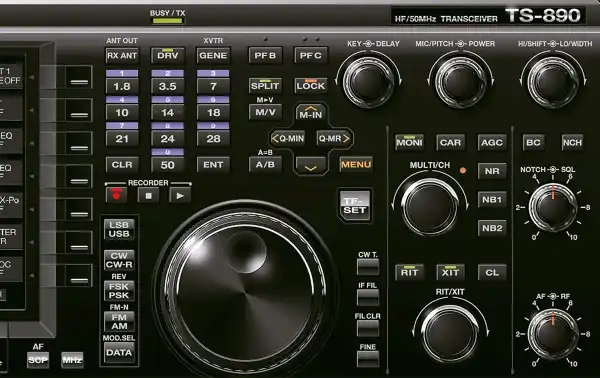
Task: Select the 10 MHz band key
Action: 122,112
